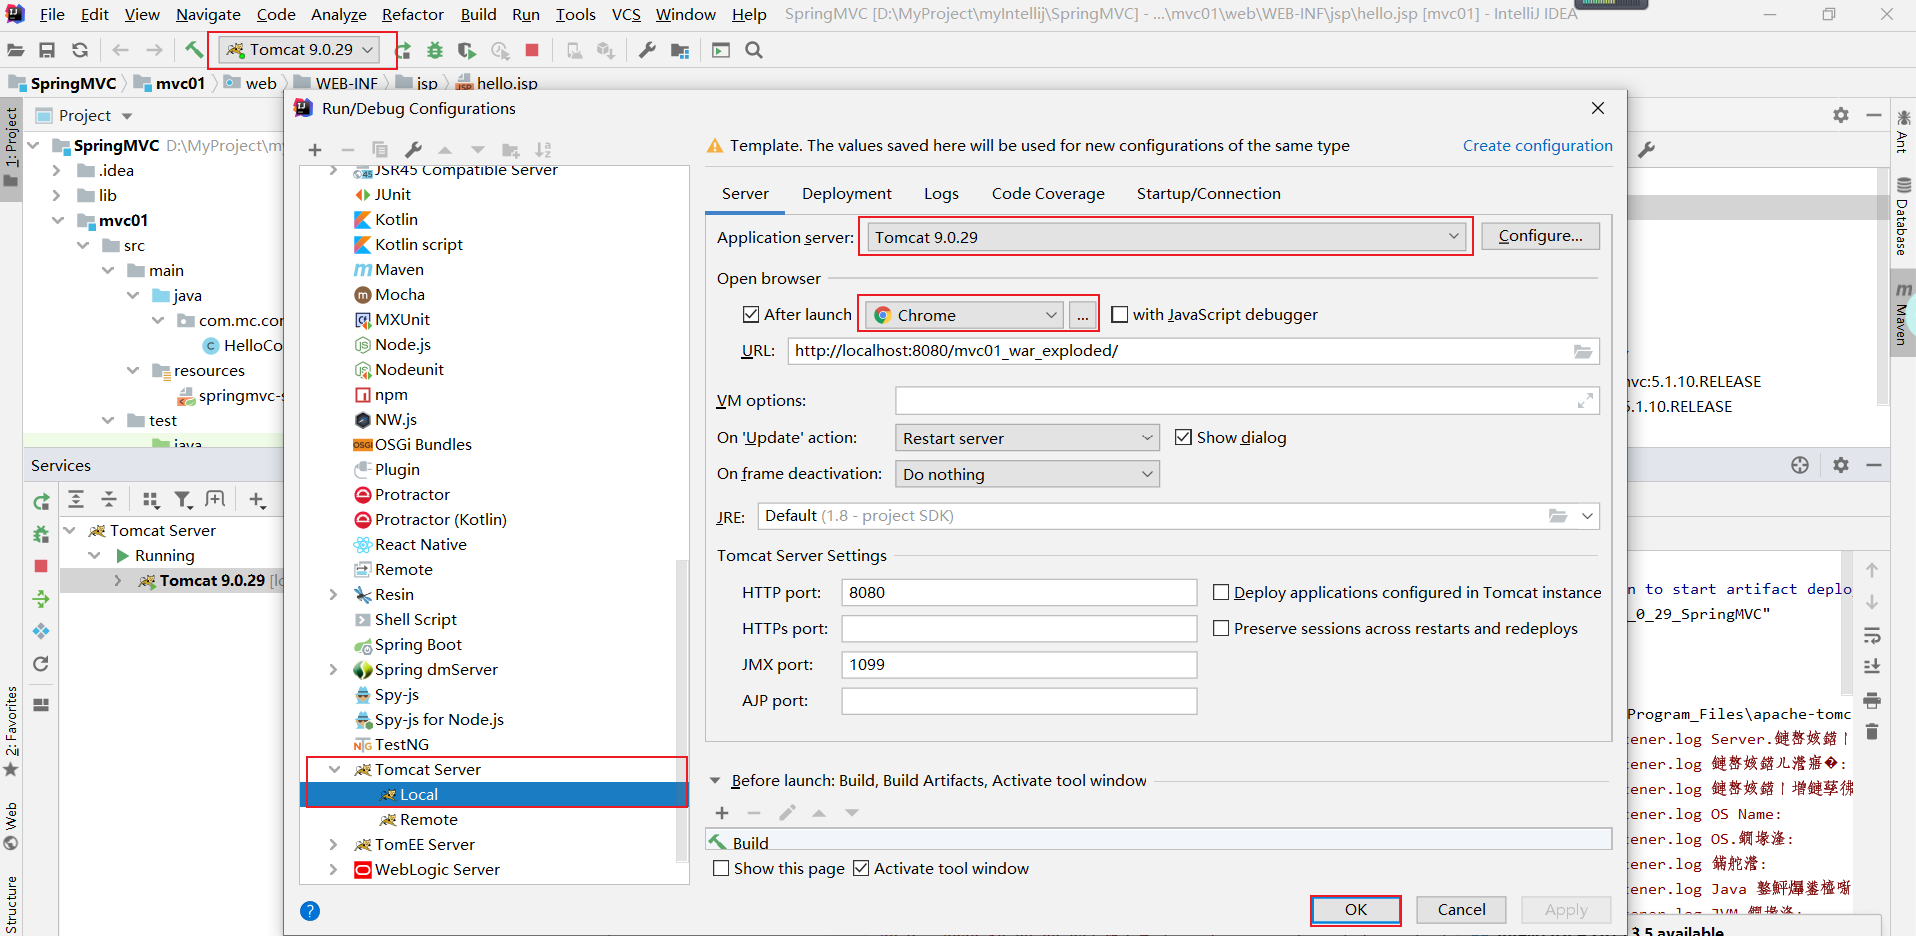Check Deploy applications configured in Tomcat instance

1221,592
